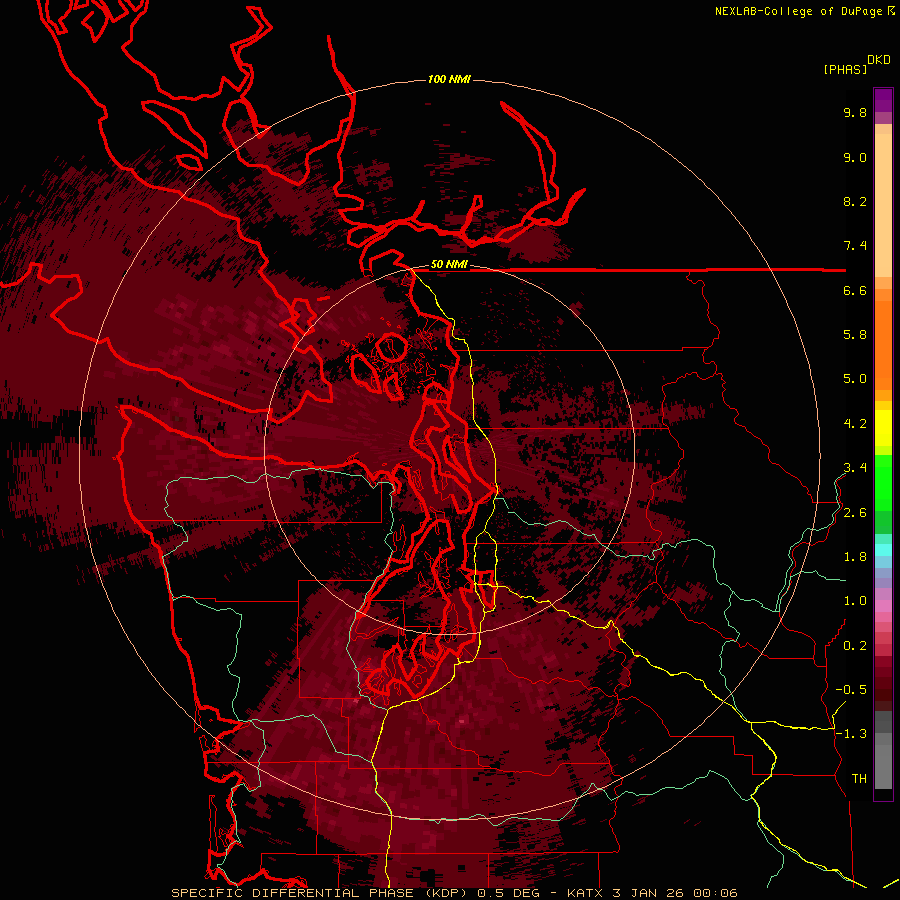Viewport: 900px width, 900px height.
Task: Click the 8.2 legend value
Action: tap(855, 201)
